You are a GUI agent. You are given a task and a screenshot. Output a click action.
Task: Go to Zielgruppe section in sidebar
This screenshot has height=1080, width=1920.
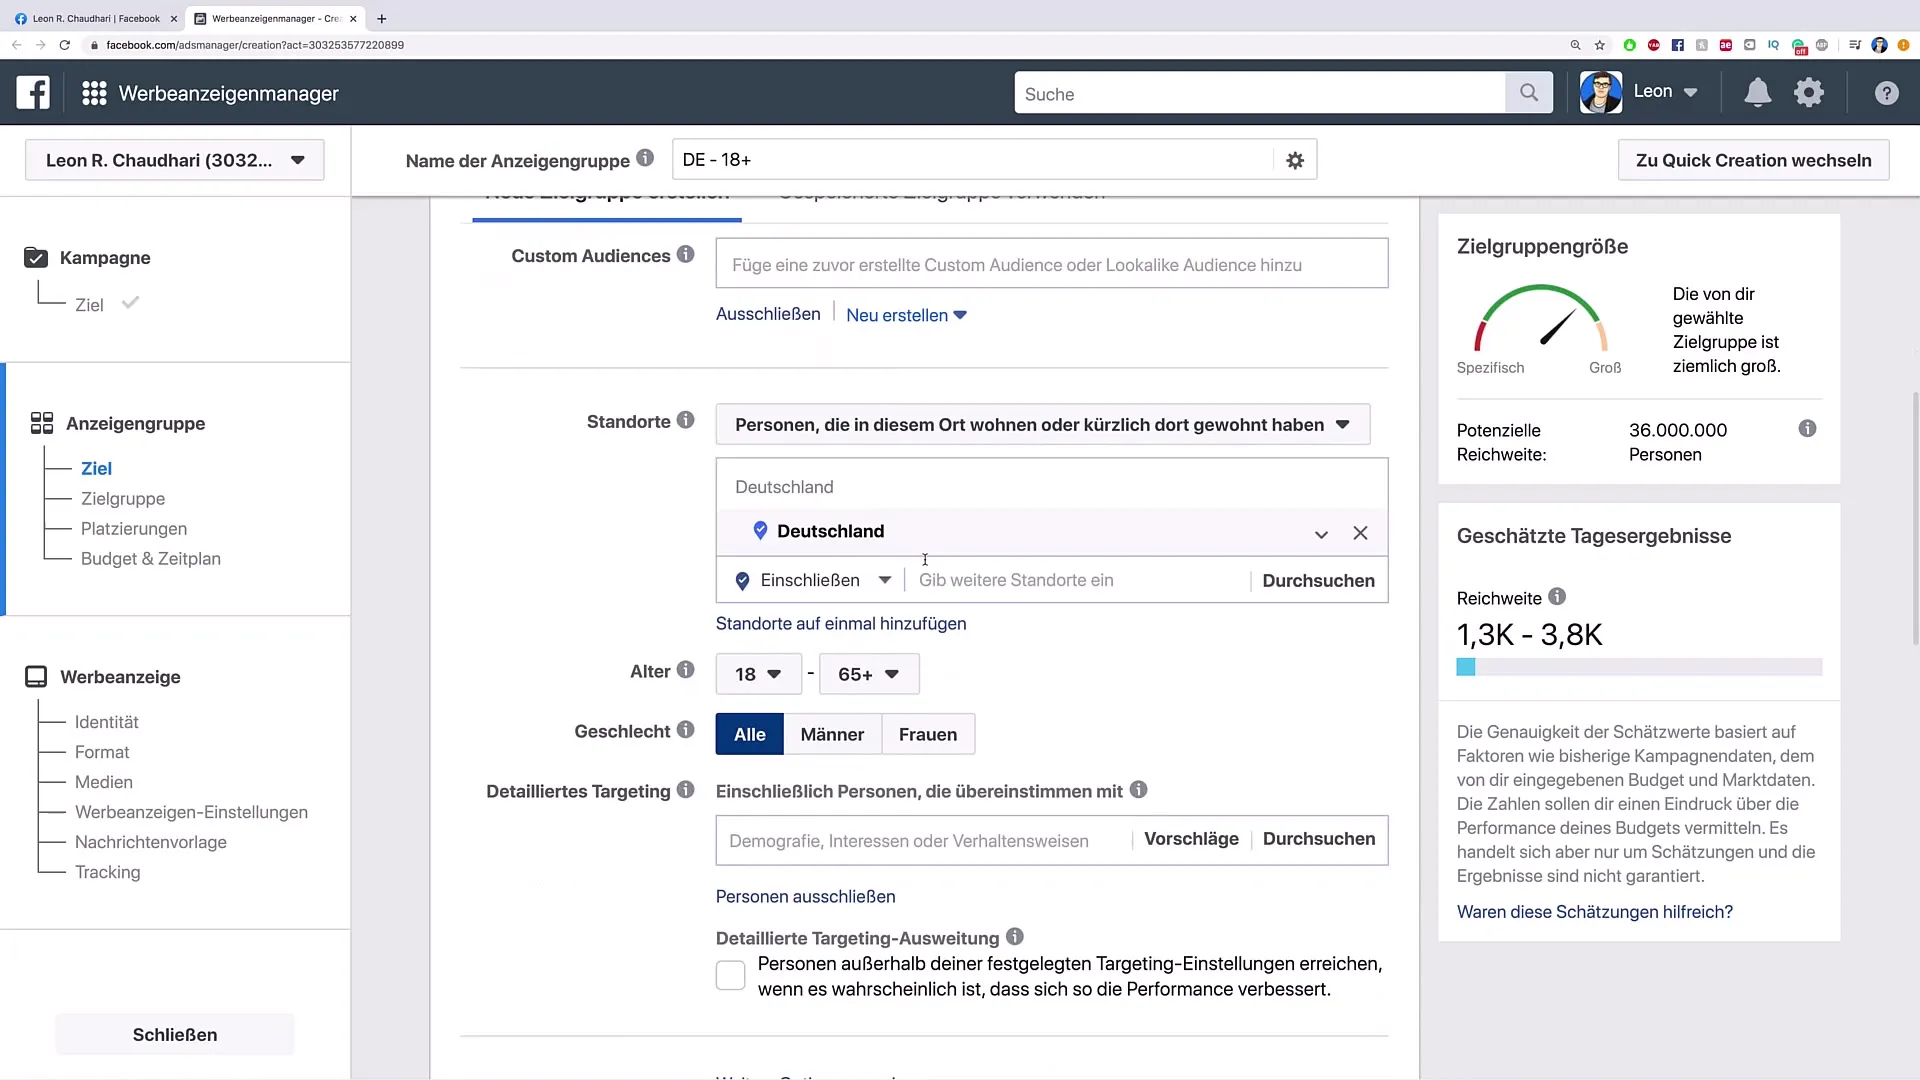(123, 498)
